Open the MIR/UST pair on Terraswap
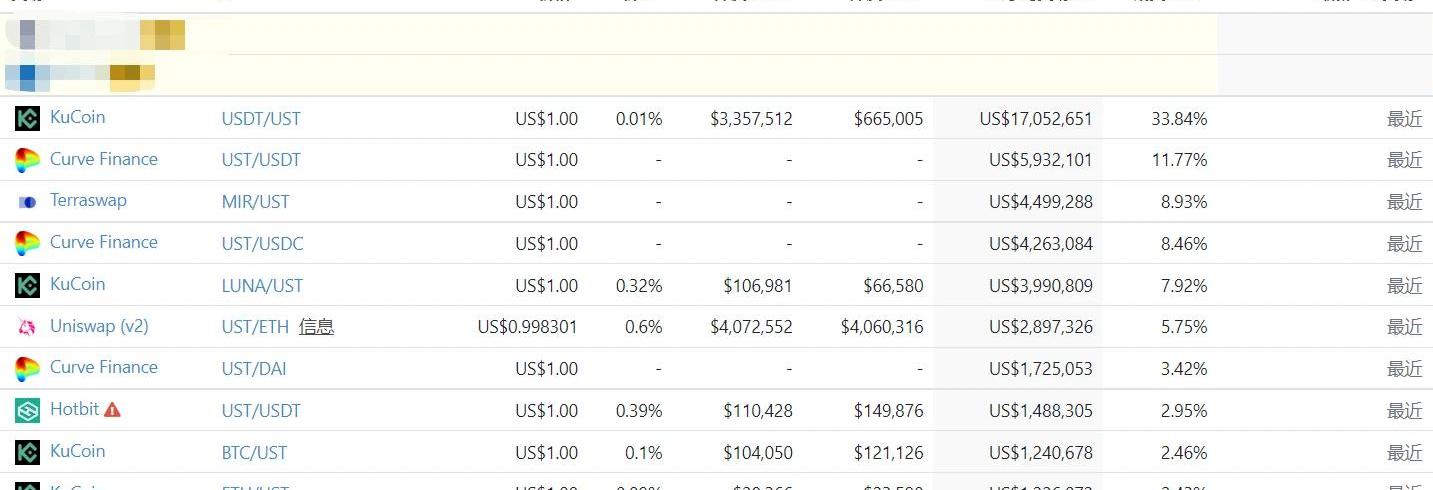 point(255,202)
